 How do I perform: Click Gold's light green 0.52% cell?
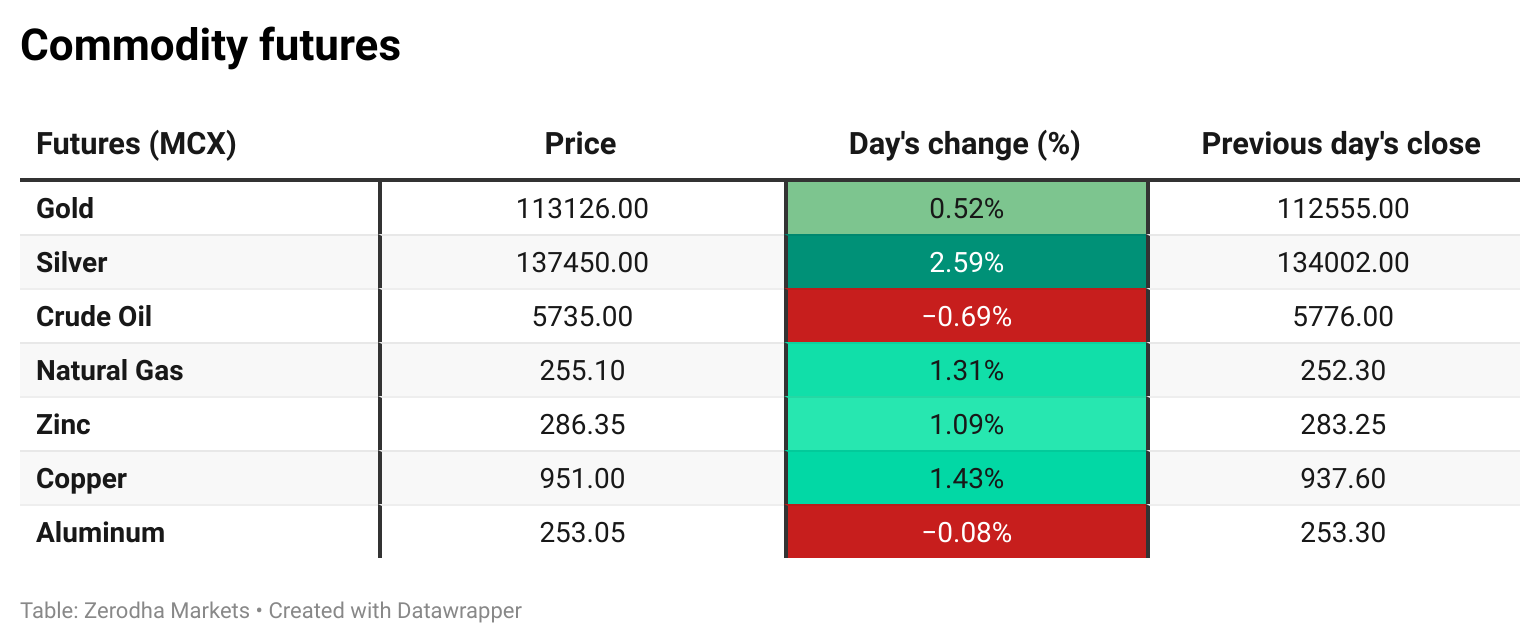tap(966, 209)
